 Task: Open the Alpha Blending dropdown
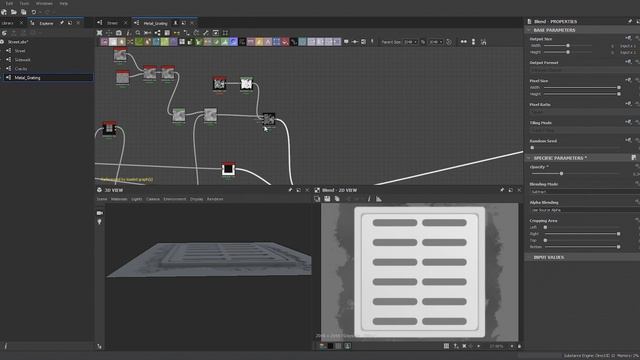[584, 210]
